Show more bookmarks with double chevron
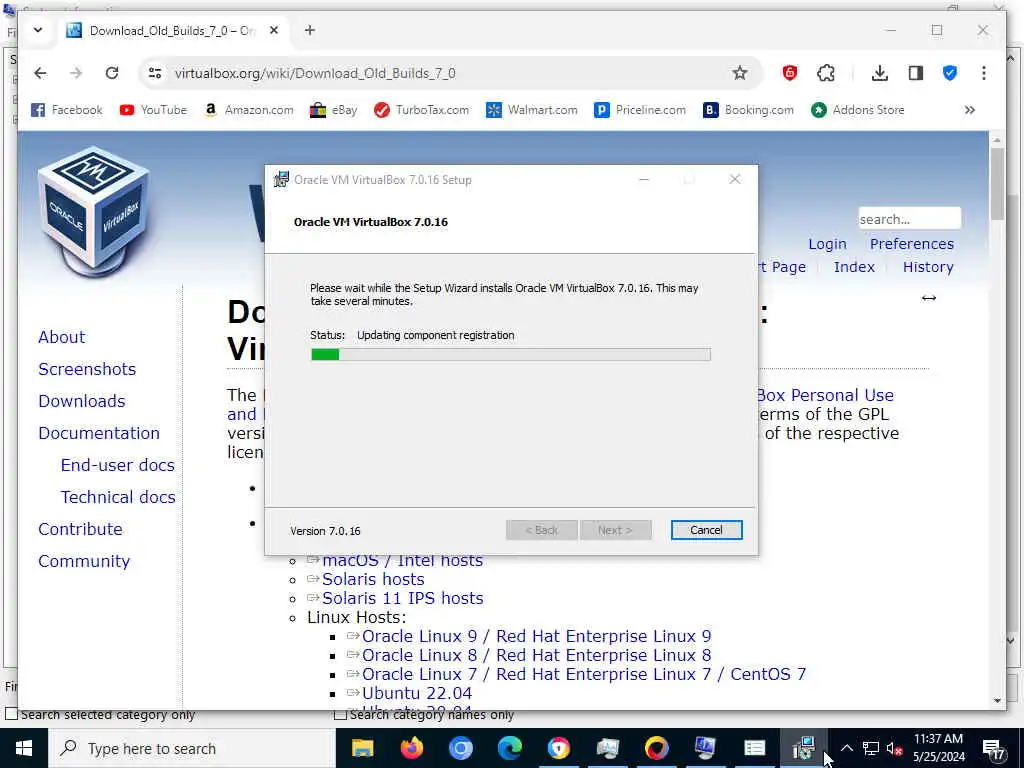Image resolution: width=1024 pixels, height=768 pixels. click(970, 110)
